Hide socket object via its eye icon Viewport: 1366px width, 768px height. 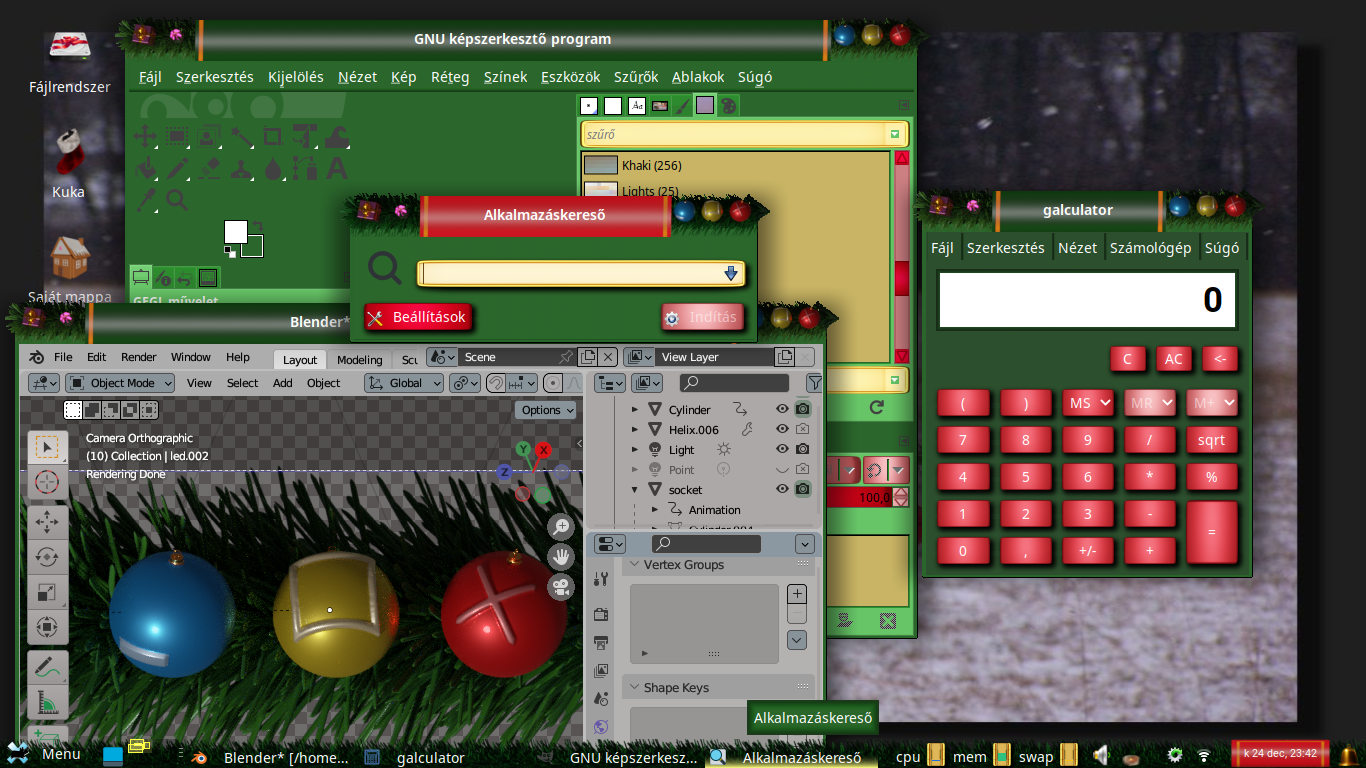782,489
